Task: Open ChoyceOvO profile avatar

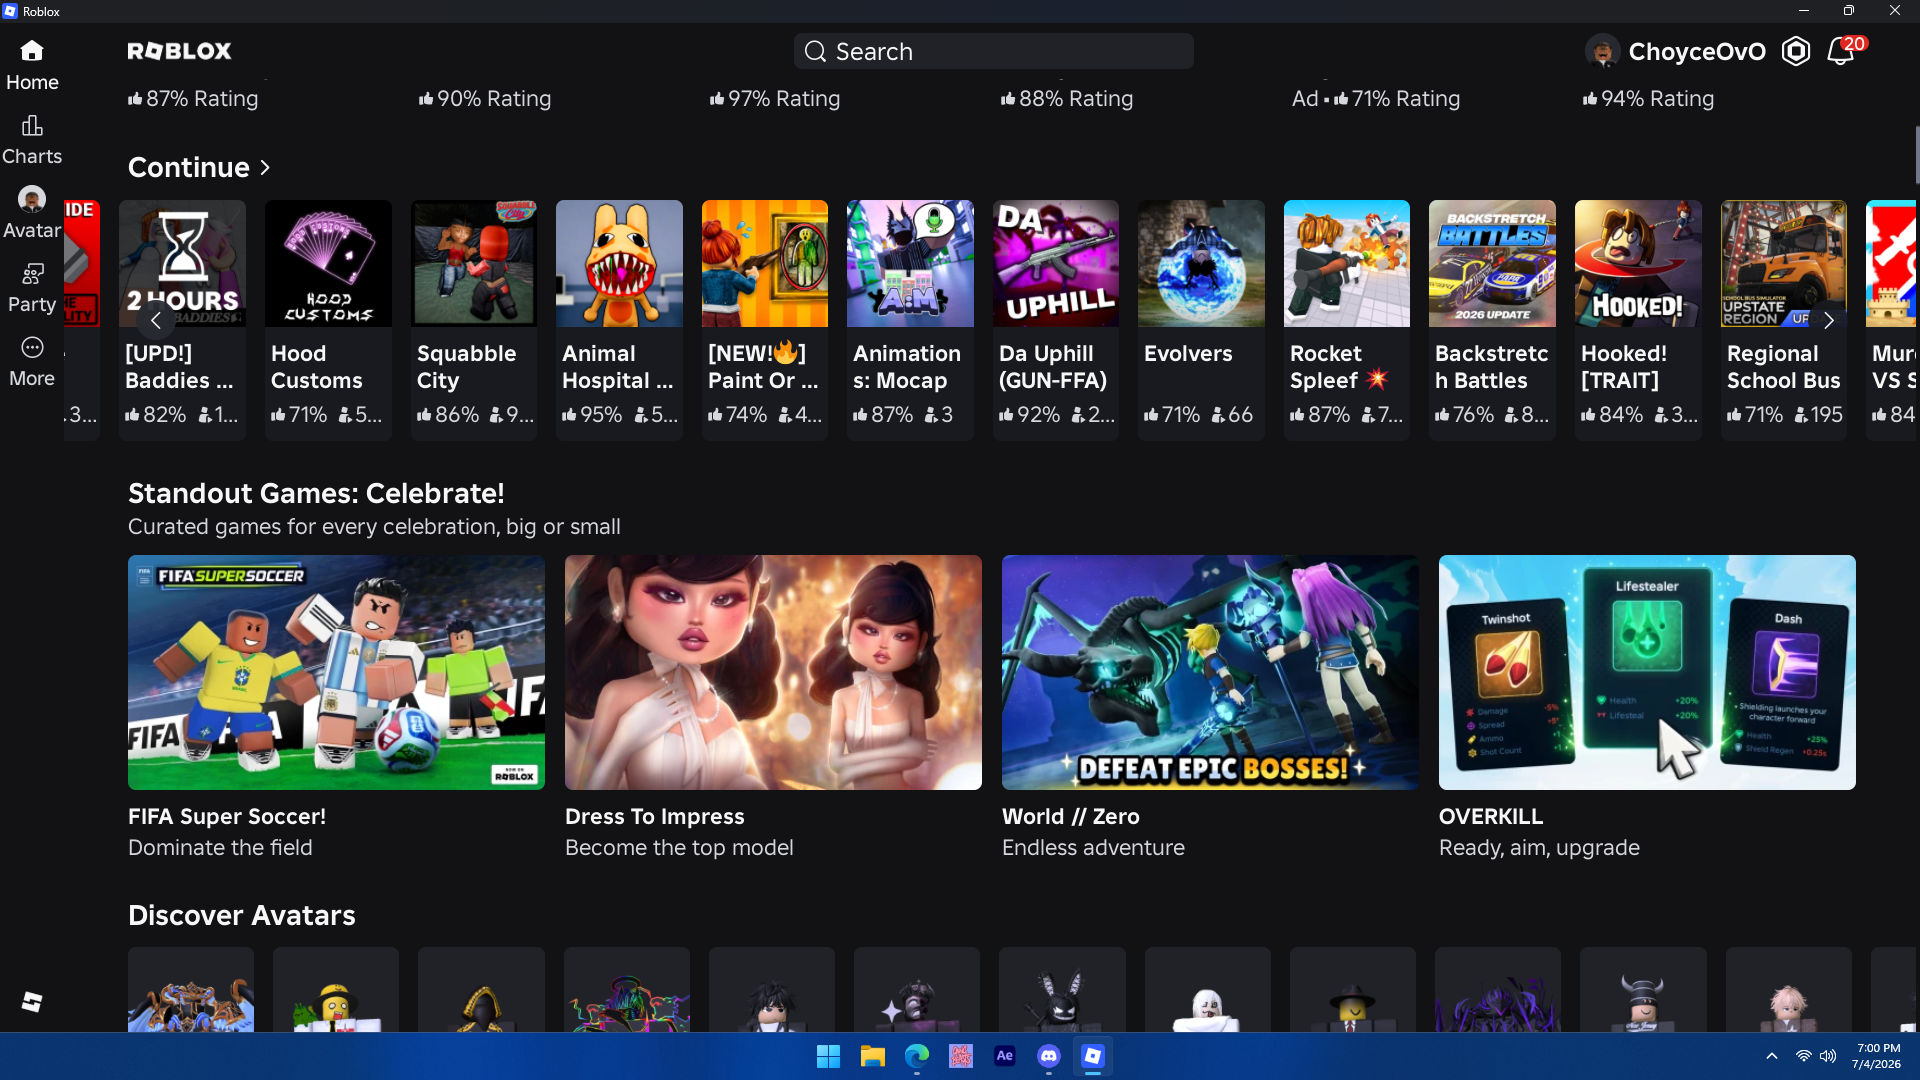Action: pos(1602,51)
